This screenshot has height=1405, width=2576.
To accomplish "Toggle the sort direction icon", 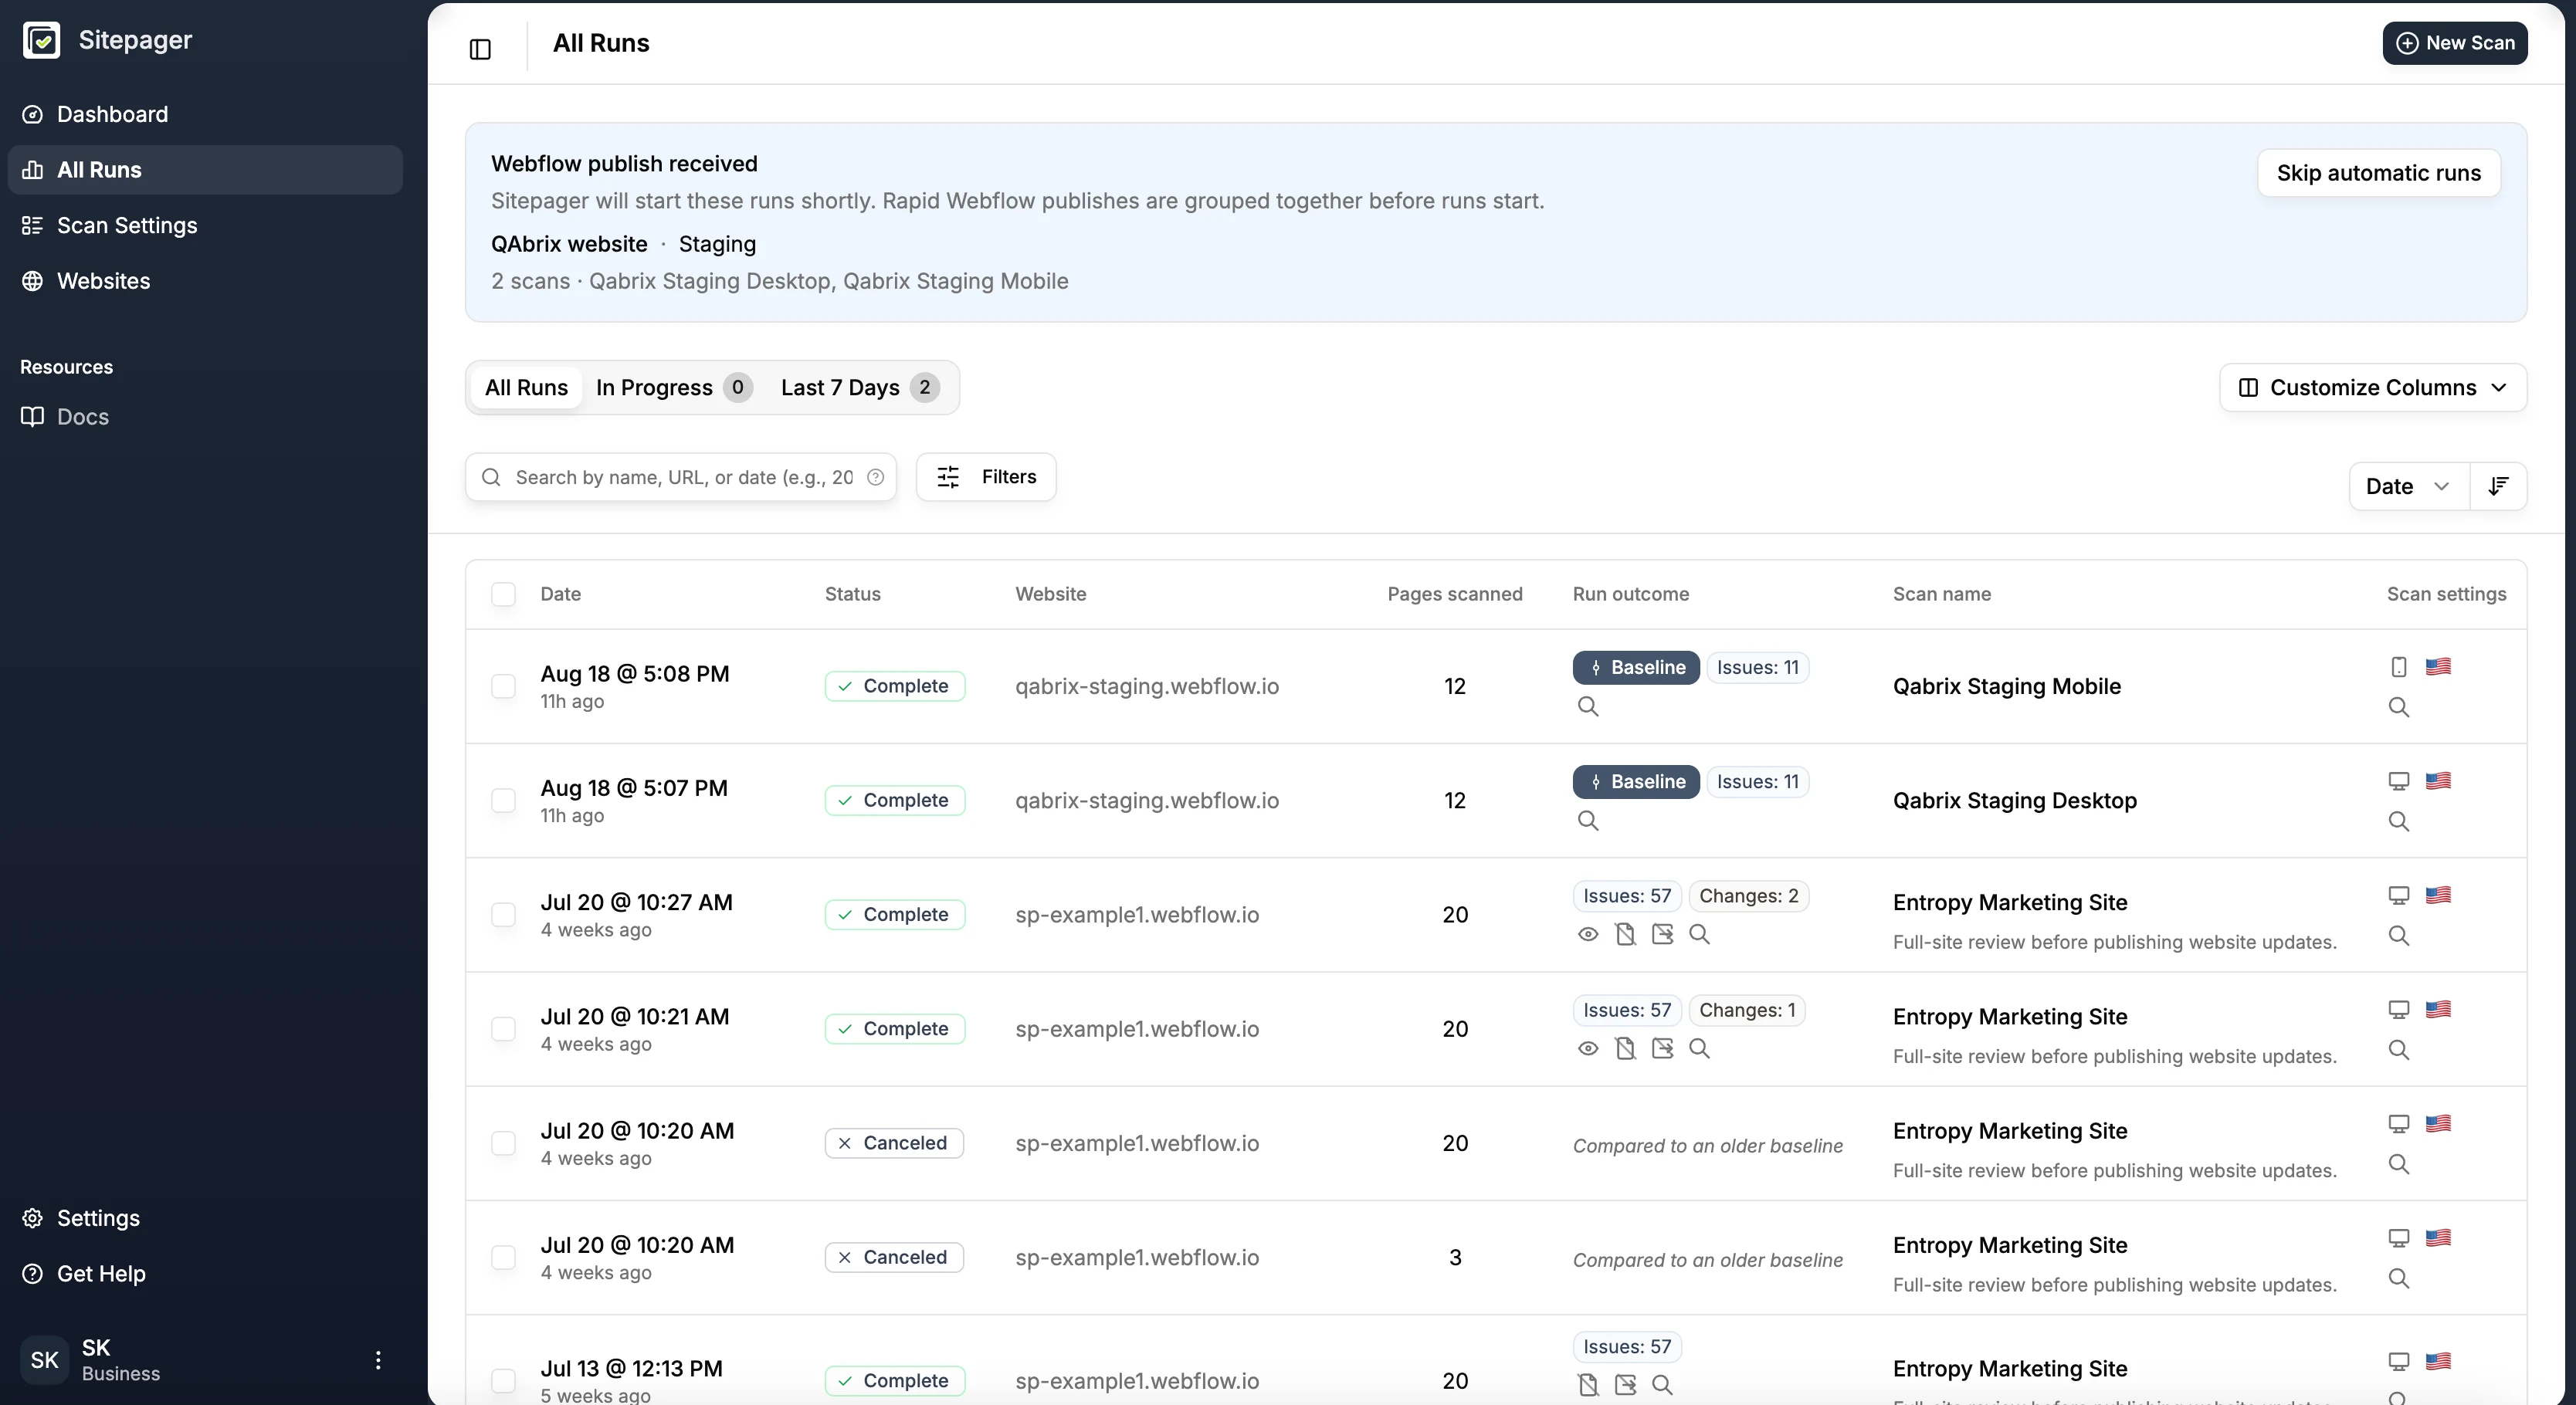I will (x=2498, y=486).
